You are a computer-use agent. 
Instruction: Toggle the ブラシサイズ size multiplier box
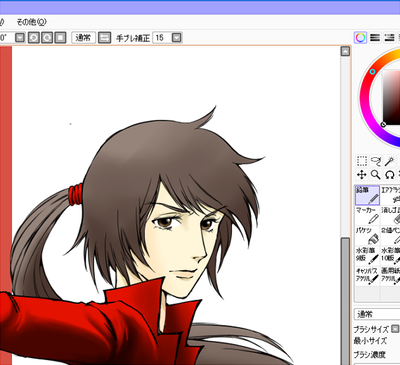(x=395, y=328)
